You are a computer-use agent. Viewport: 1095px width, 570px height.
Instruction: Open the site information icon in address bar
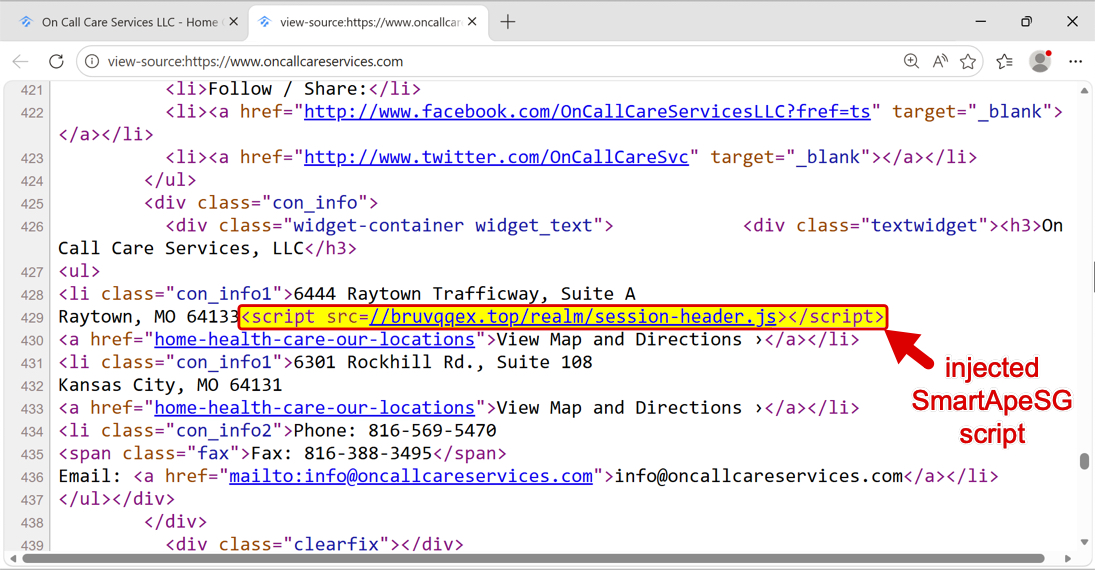coord(92,61)
